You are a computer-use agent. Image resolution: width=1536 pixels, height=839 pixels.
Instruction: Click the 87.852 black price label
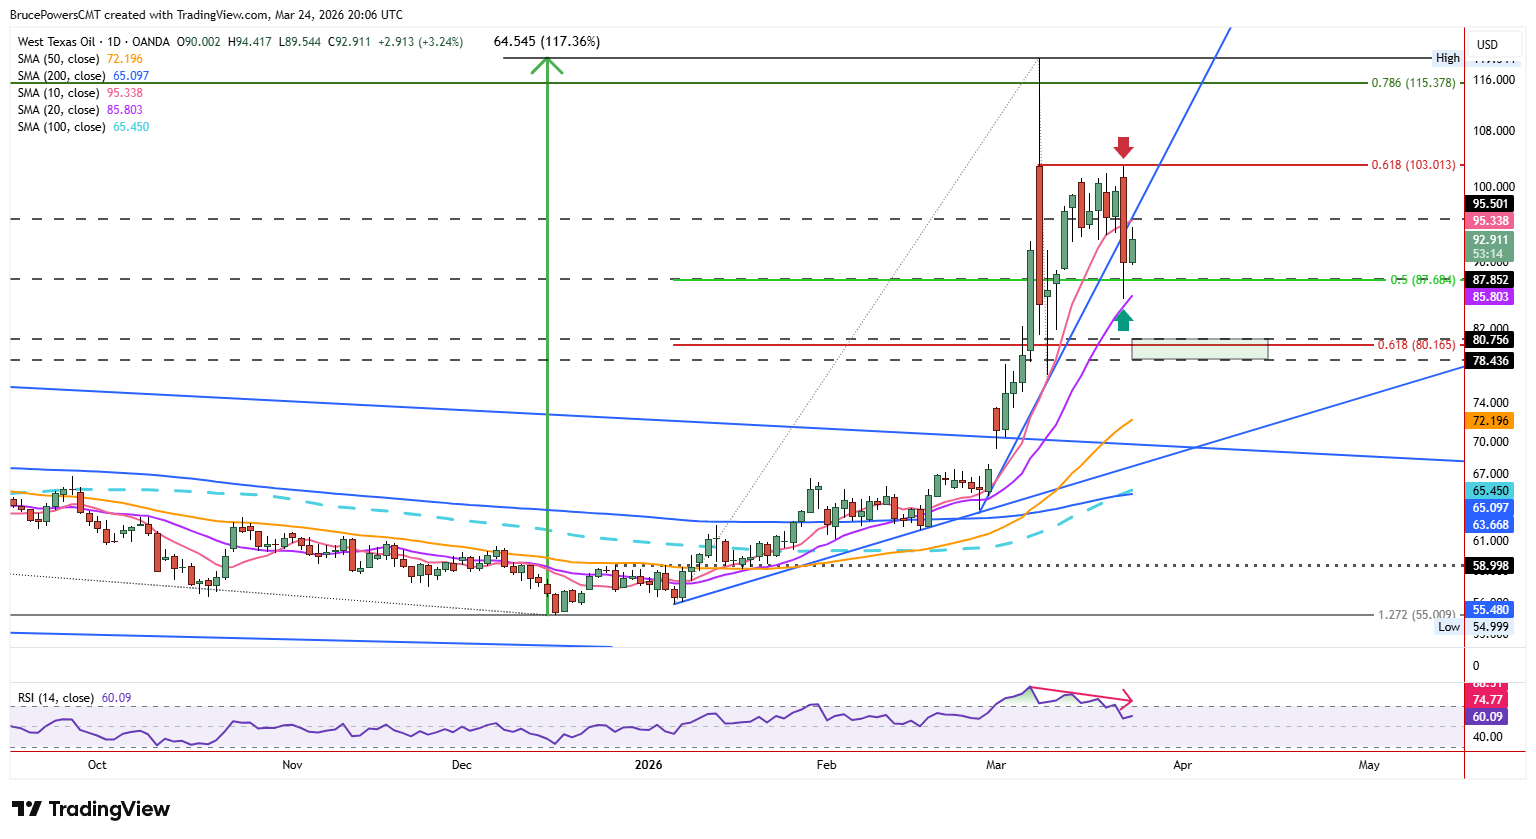(x=1490, y=280)
